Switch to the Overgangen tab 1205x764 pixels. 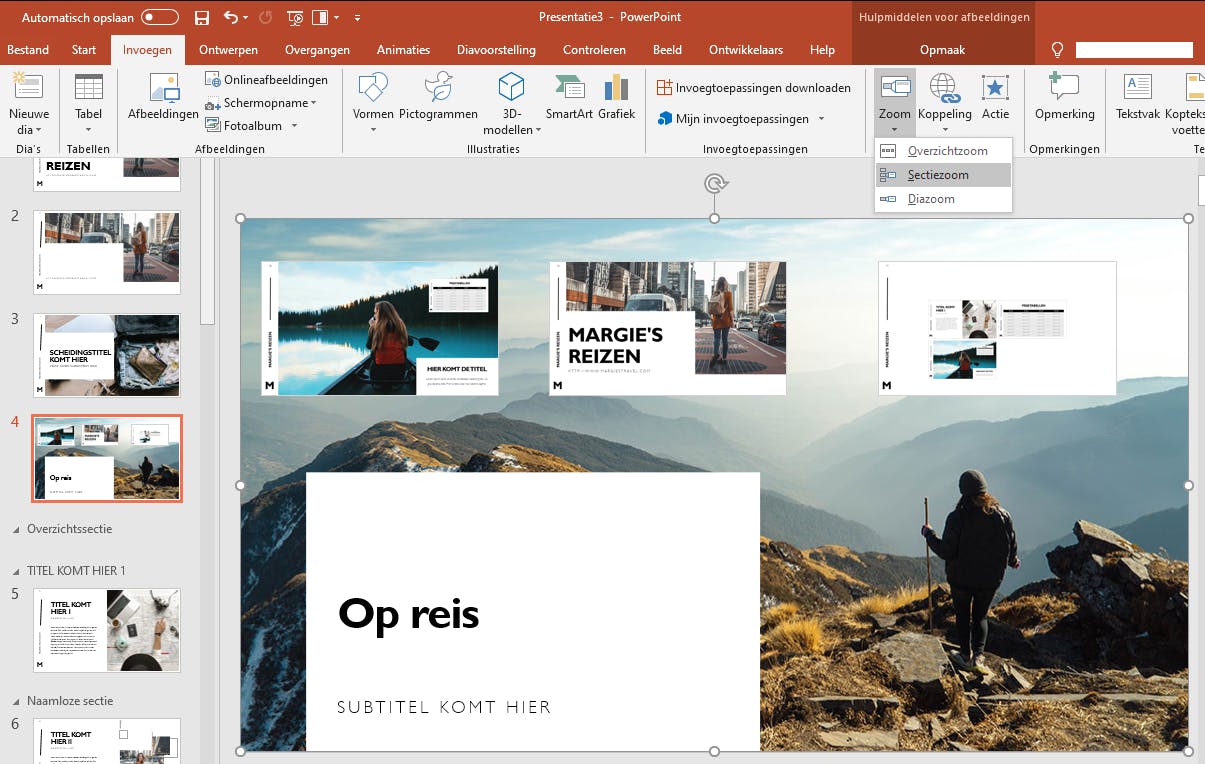pos(317,50)
